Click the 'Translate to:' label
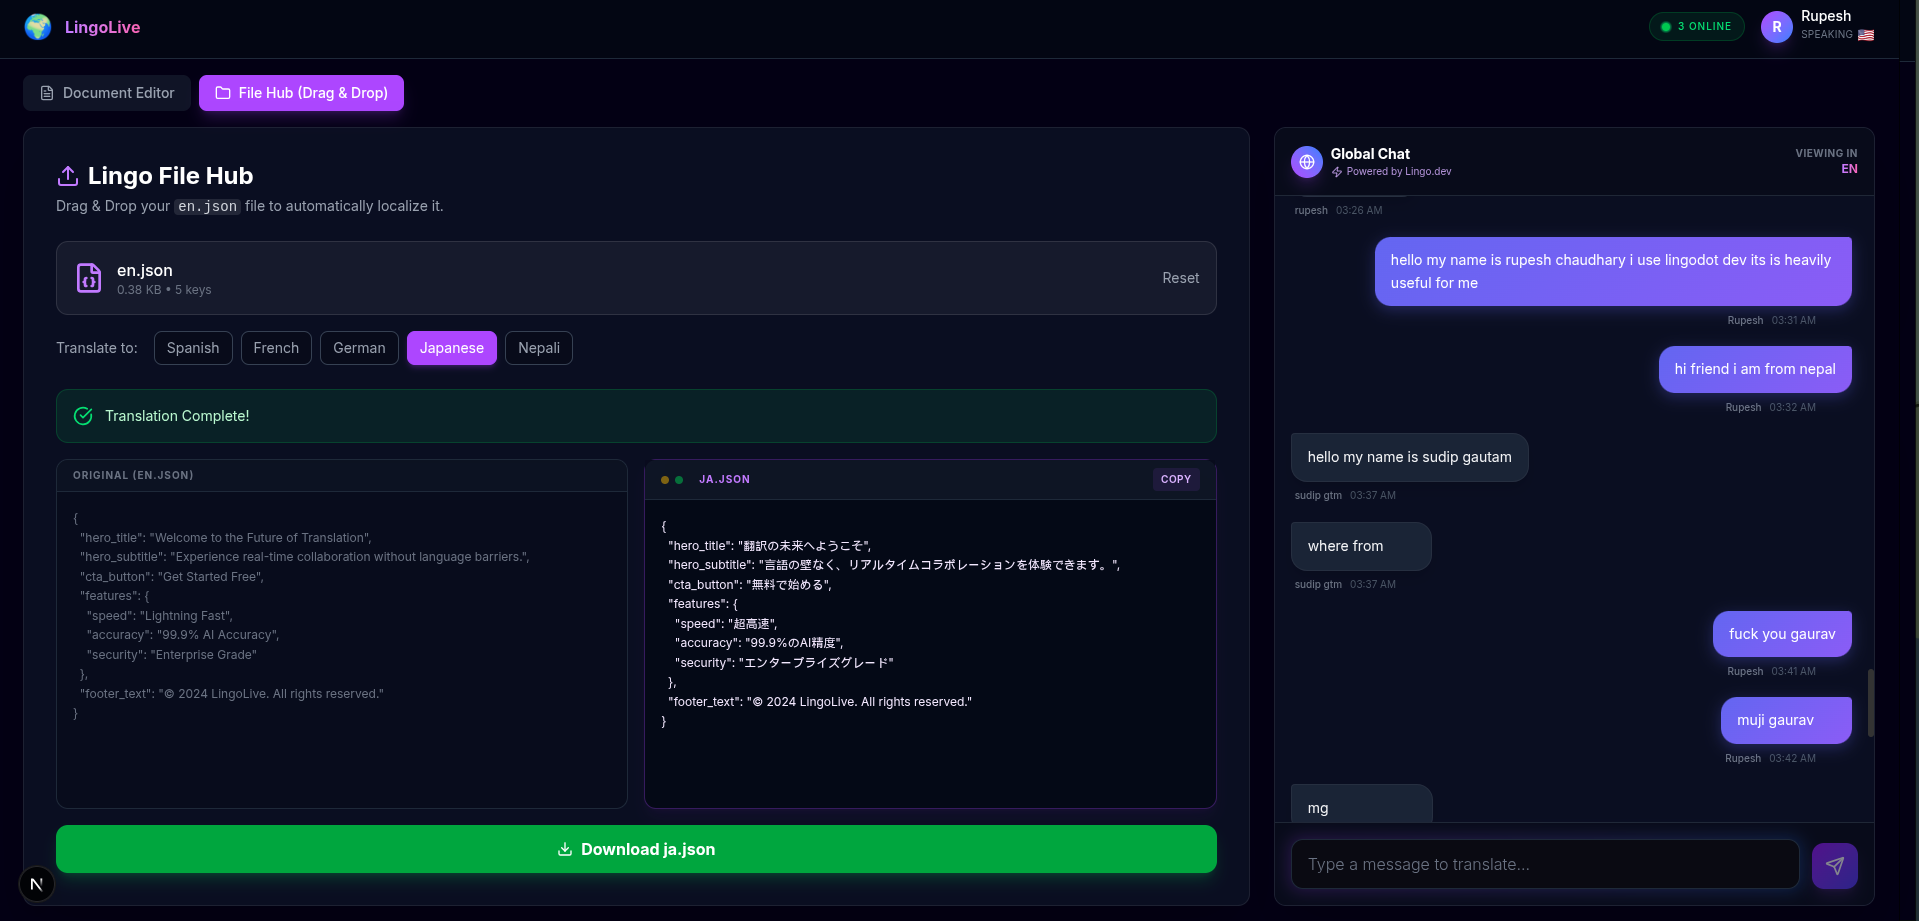Viewport: 1919px width, 921px height. tap(97, 348)
